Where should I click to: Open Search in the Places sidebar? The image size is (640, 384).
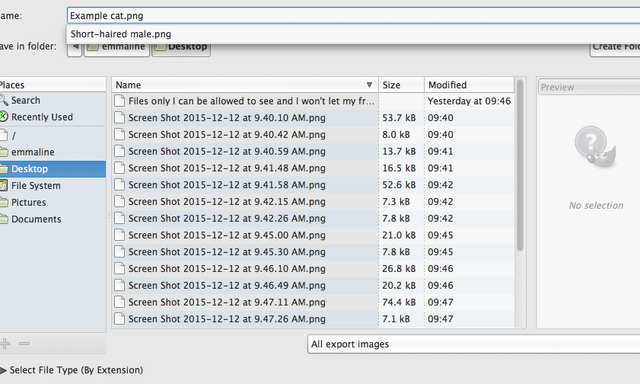(x=53, y=100)
